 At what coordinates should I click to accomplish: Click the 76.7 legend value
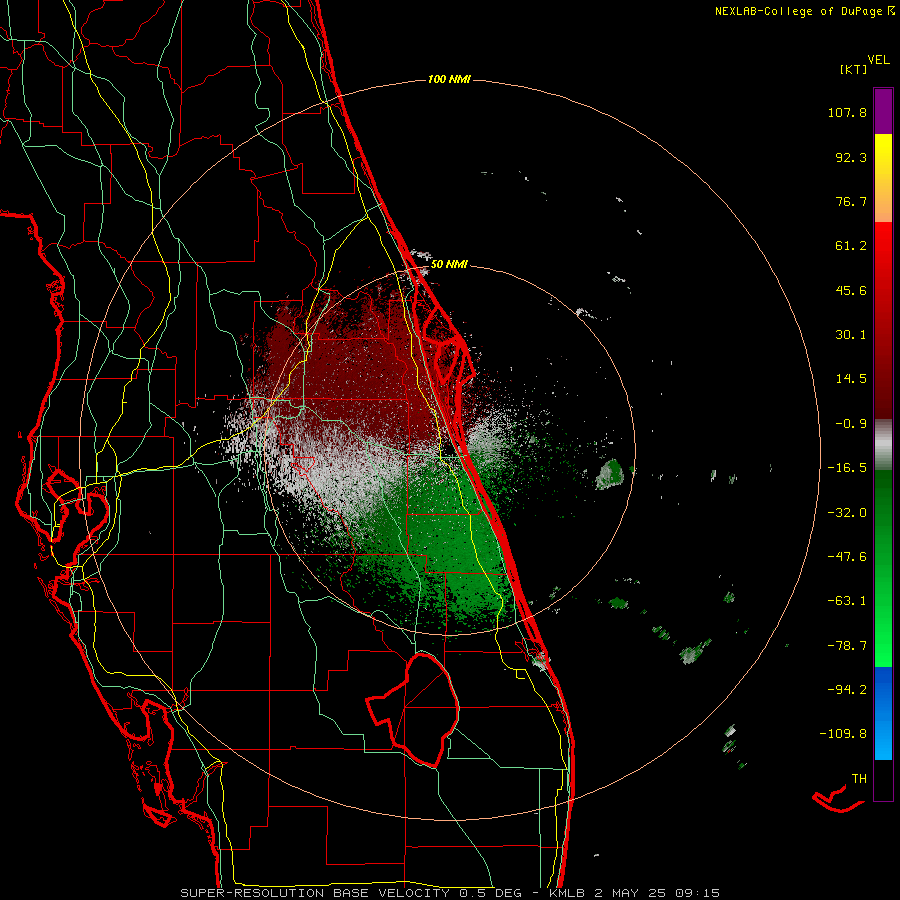click(x=851, y=201)
